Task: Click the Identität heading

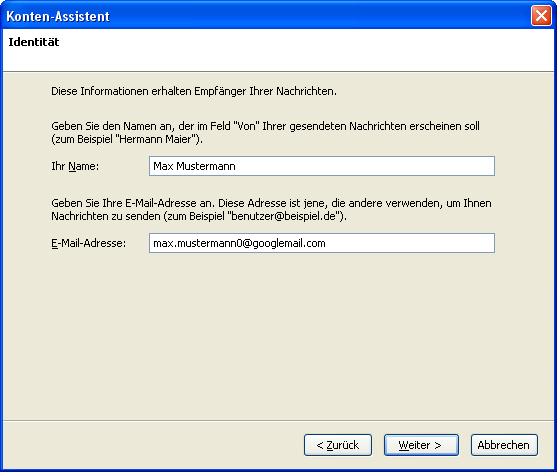Action: tap(34, 42)
